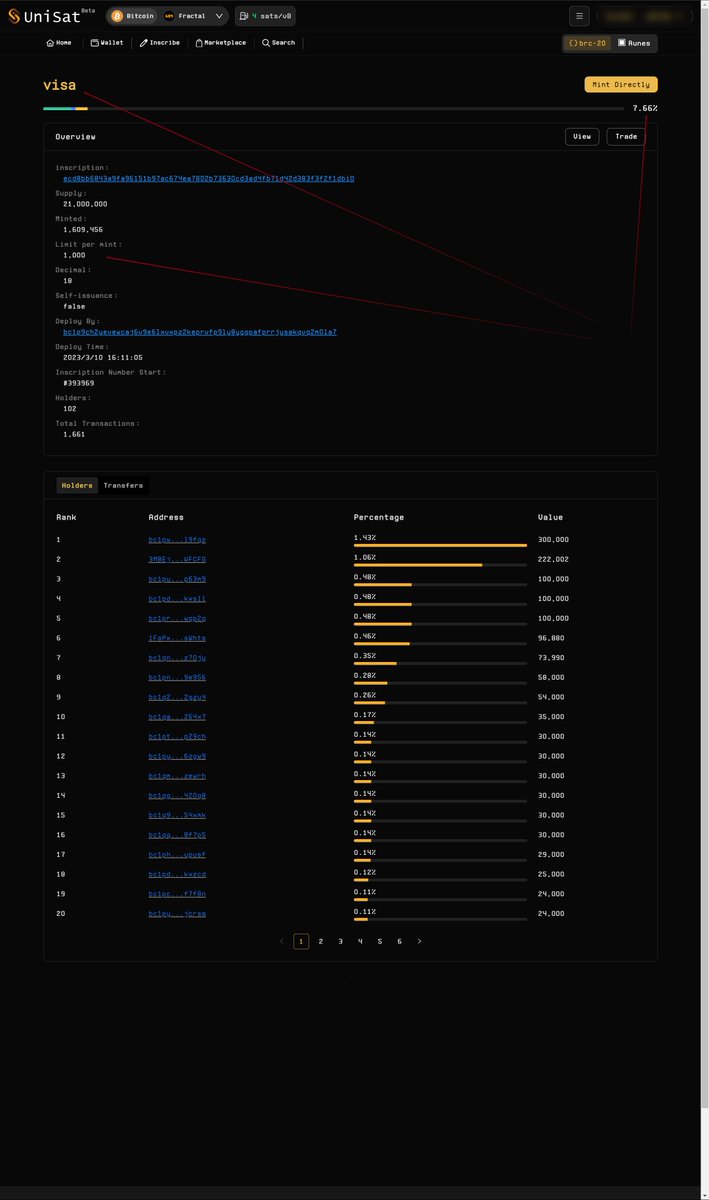The height and width of the screenshot is (1200, 709).
Task: Click deploy time 2023/3/10 16:11:05
Action: 103,357
